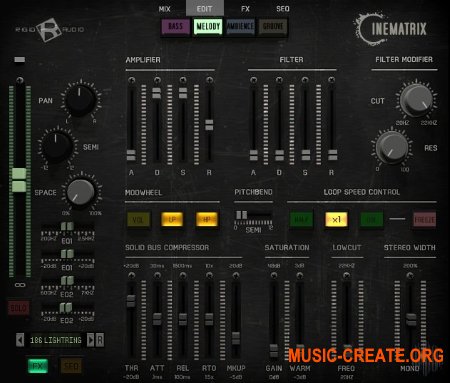Toggle the FREEZE button
The image size is (450, 383).
coord(424,219)
